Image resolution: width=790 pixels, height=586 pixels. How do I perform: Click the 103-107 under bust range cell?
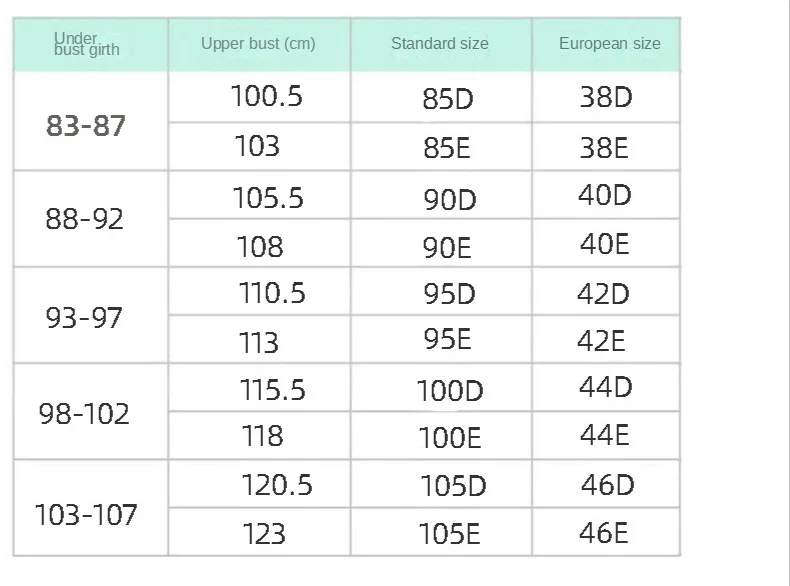[x=86, y=515]
